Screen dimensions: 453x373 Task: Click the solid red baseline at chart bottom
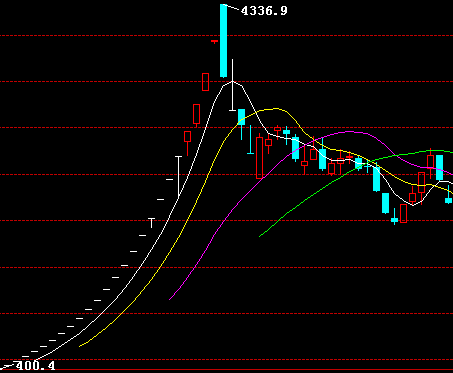pos(226,370)
